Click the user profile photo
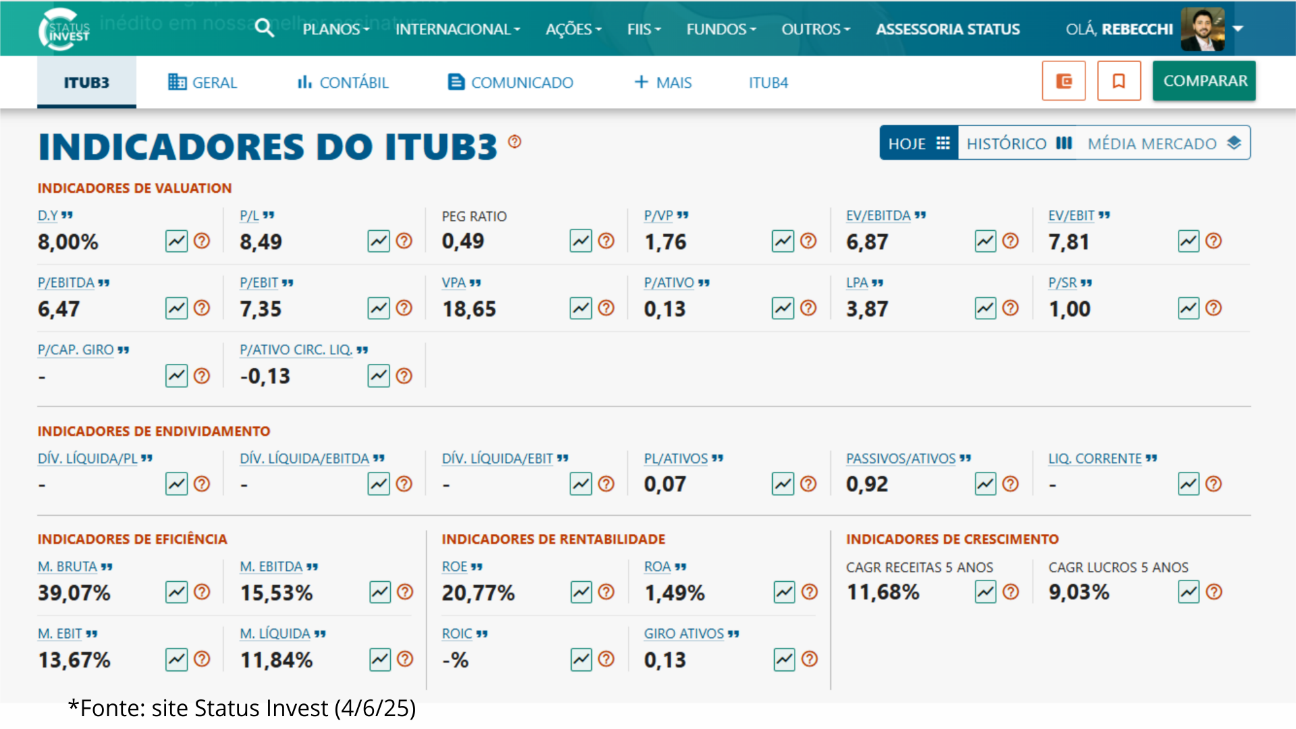The width and height of the screenshot is (1296, 729). click(1203, 29)
